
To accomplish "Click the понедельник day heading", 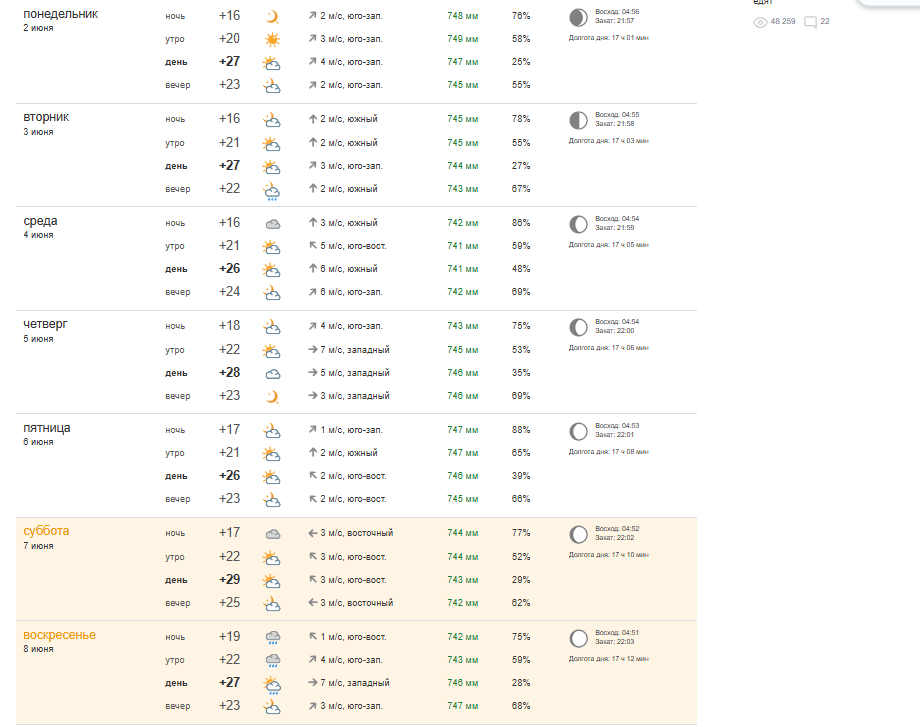I will click(x=60, y=14).
